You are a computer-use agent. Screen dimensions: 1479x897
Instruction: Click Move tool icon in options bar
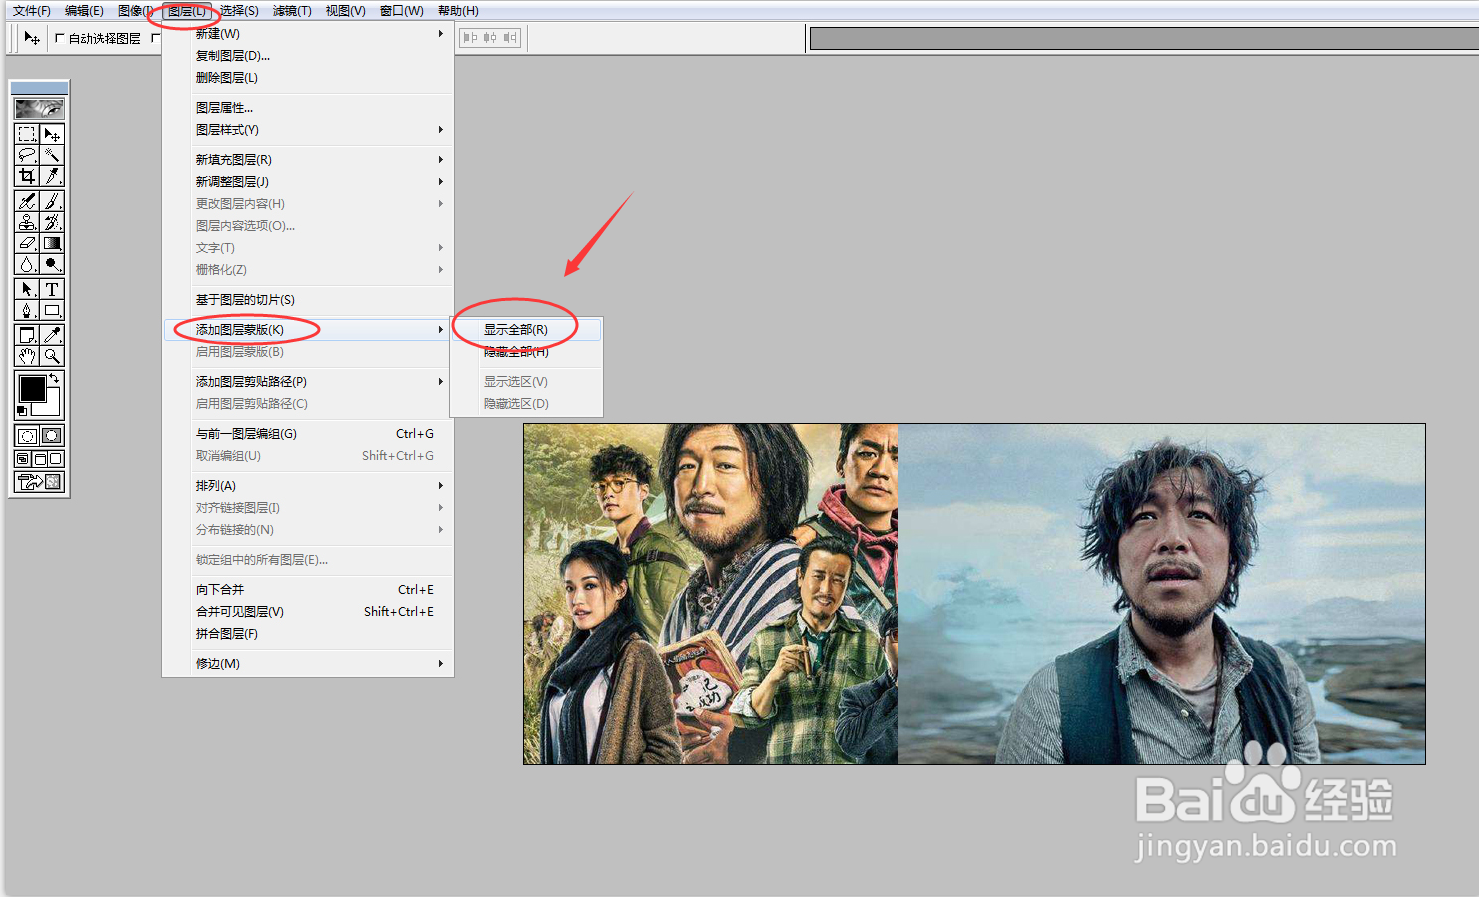[x=32, y=38]
